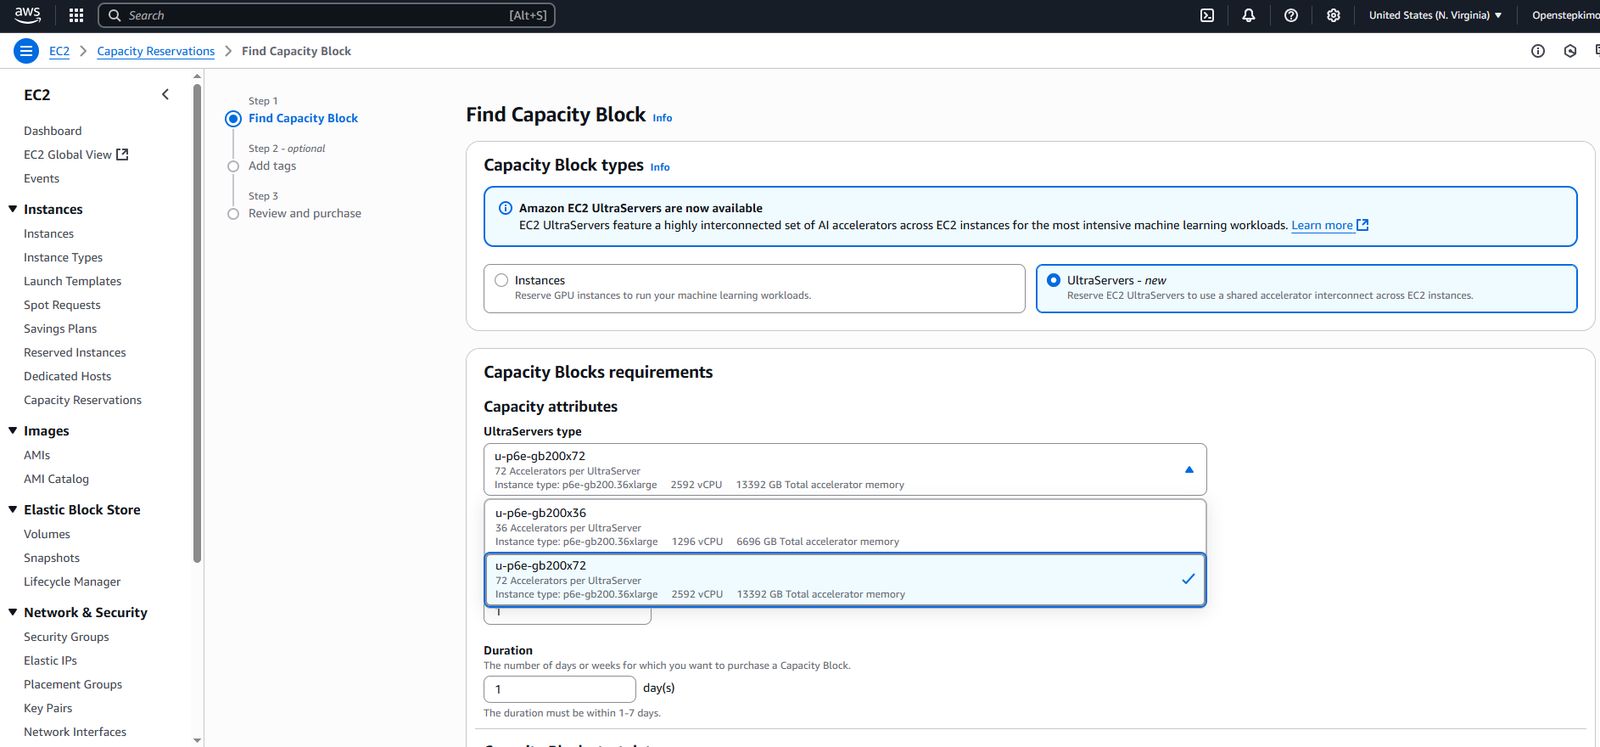Open Lifecycle Manager in the sidebar
Viewport: 1600px width, 747px height.
(x=72, y=582)
